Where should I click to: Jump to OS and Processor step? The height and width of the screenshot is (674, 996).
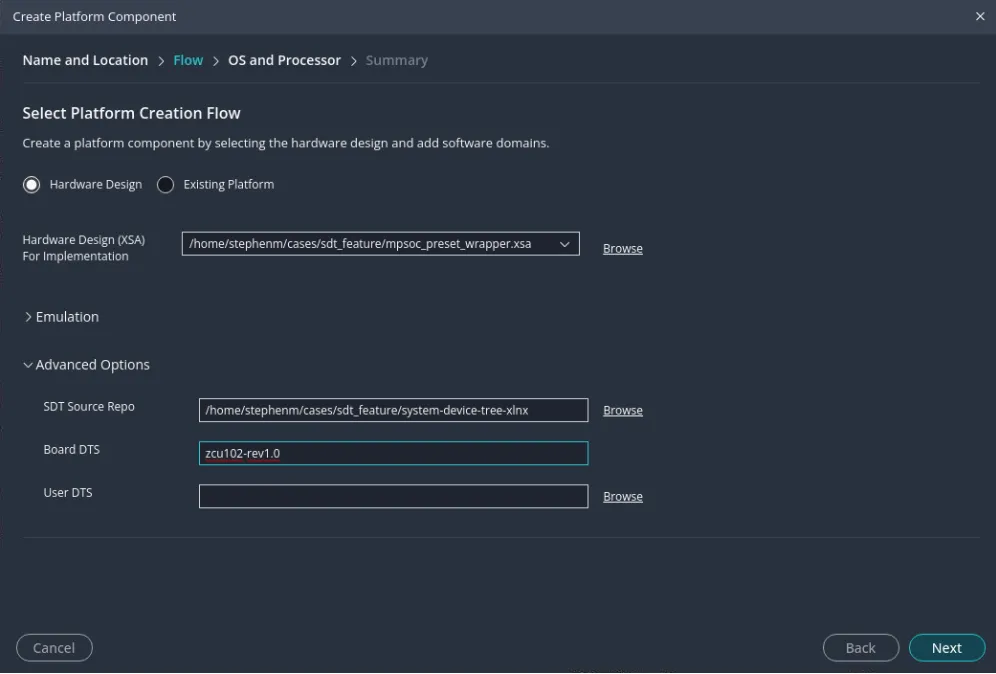(x=284, y=61)
